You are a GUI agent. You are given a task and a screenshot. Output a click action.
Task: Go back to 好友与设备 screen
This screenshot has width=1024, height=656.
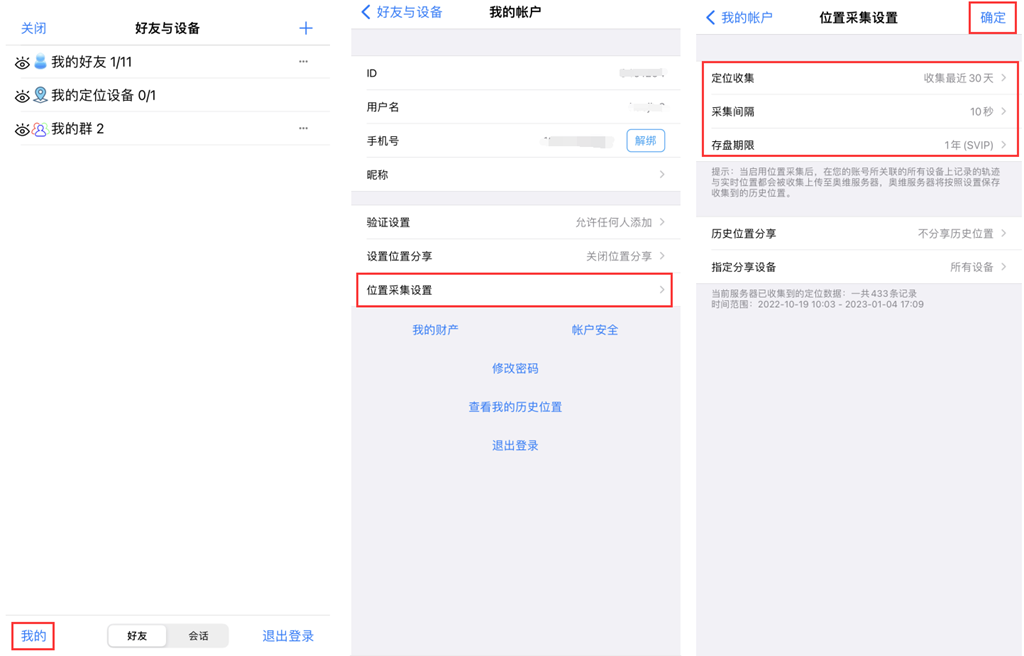[x=402, y=13]
